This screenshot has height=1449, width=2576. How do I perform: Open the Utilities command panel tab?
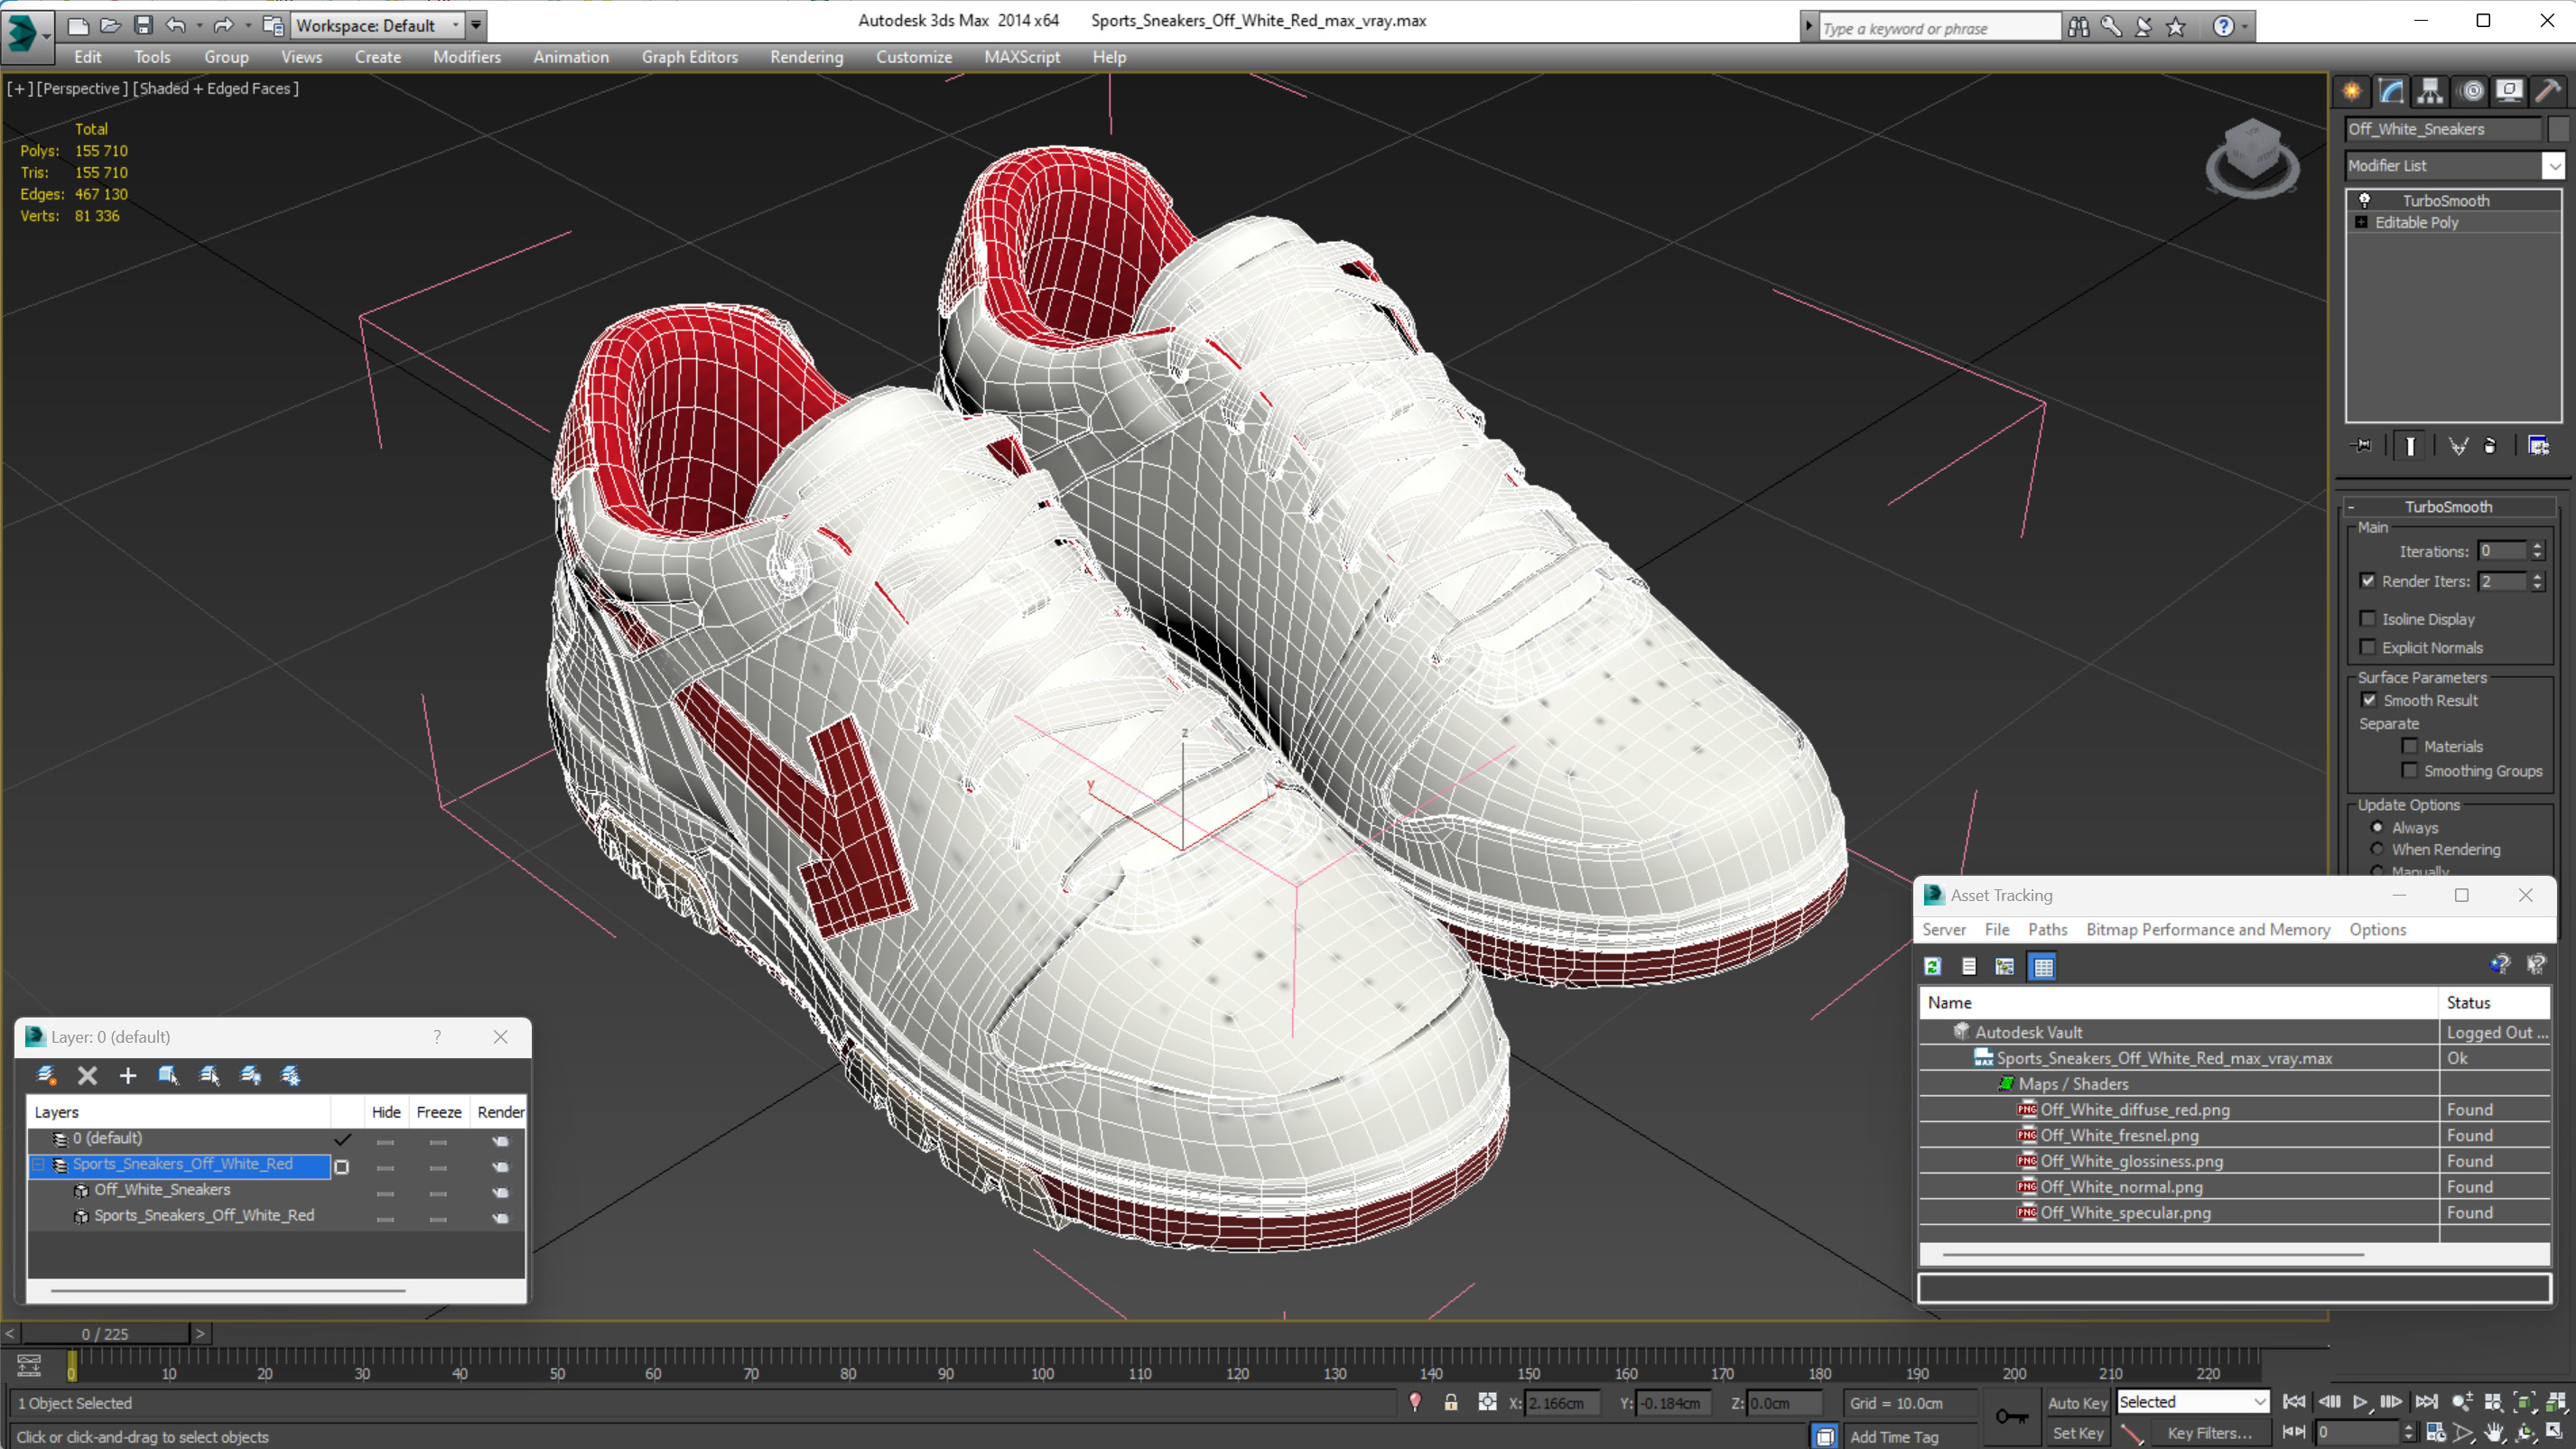tap(2548, 91)
